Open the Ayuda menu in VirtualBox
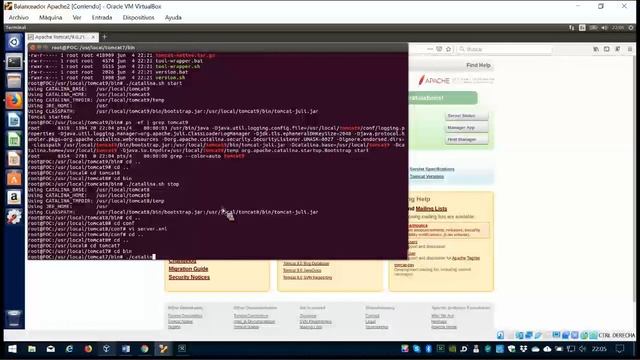640x360 pixels. [173, 18]
